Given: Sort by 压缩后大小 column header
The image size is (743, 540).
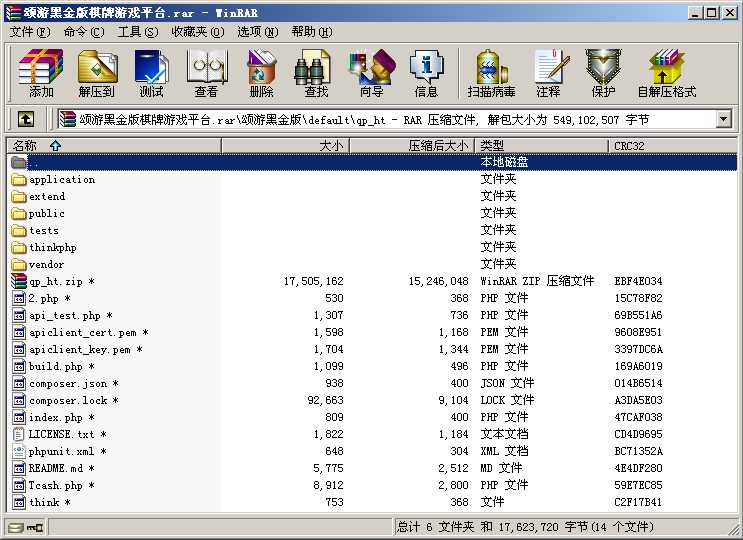Looking at the screenshot, I should pyautogui.click(x=412, y=145).
